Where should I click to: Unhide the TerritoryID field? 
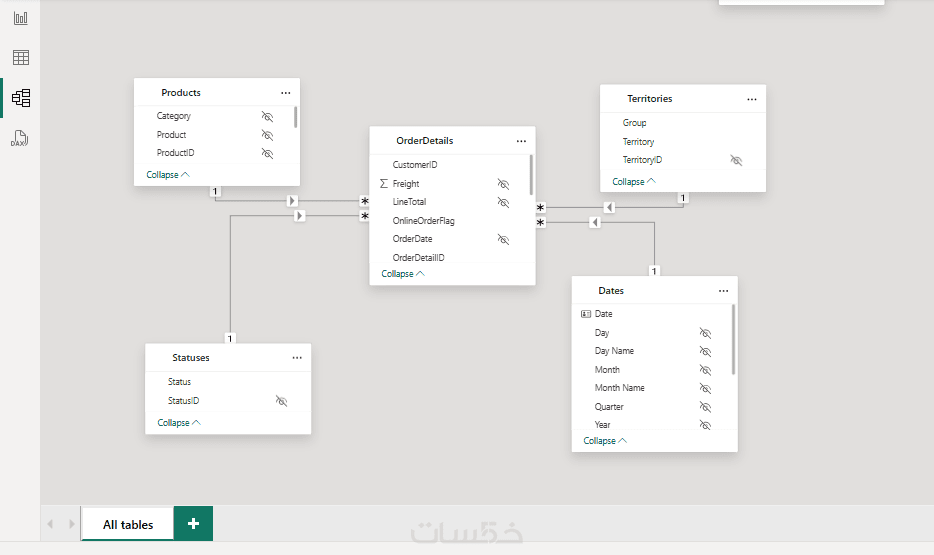coord(736,160)
